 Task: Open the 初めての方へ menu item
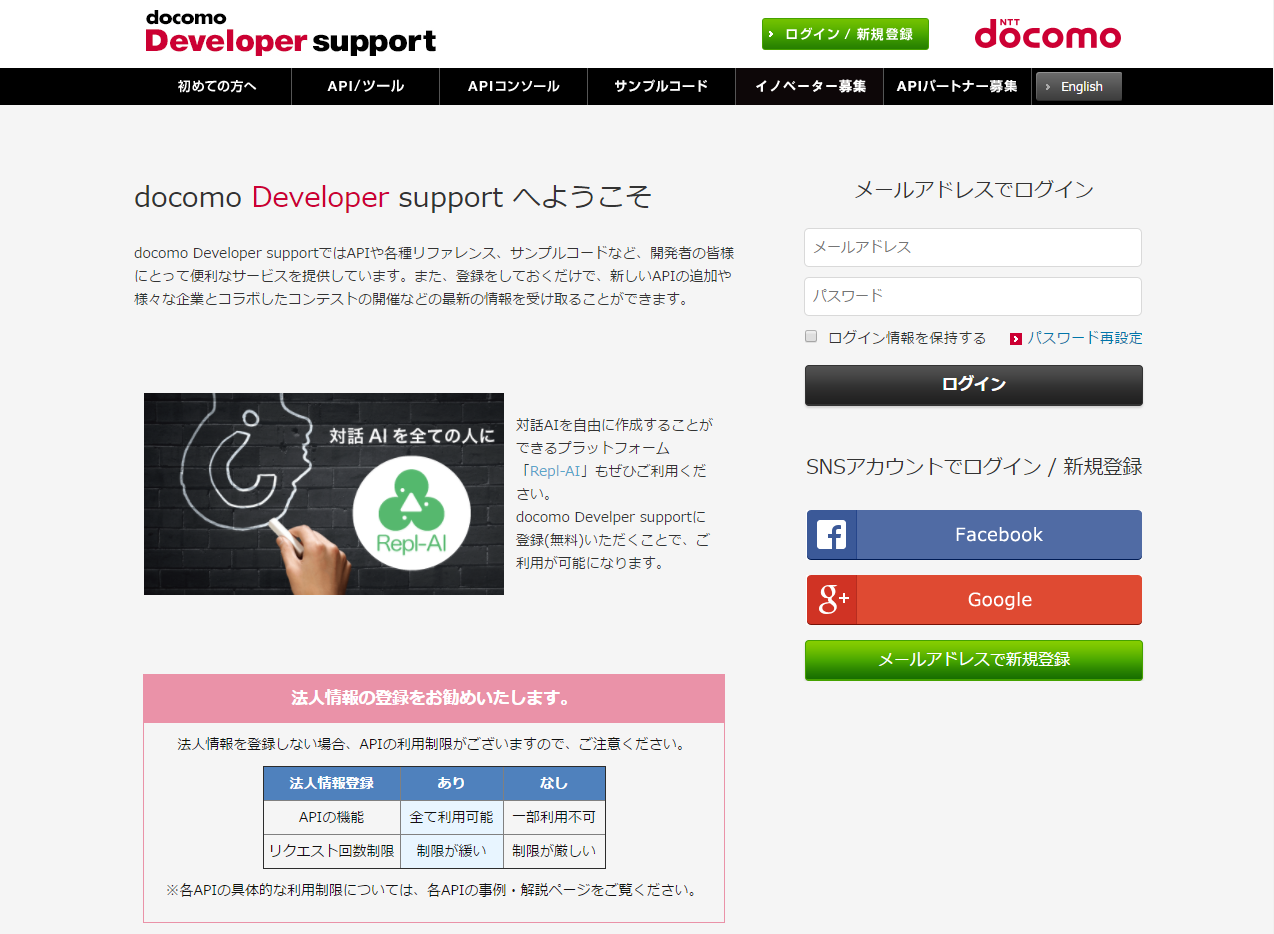point(217,86)
